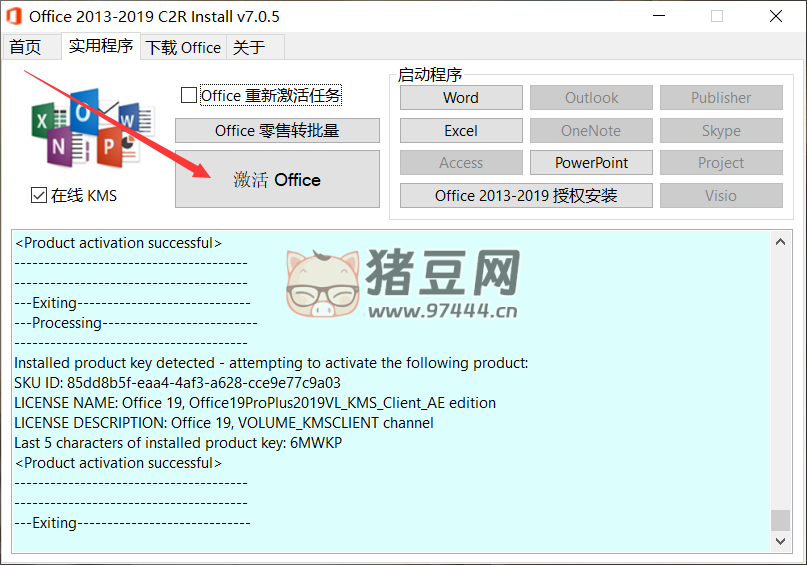Select the 实用程序 tab

pyautogui.click(x=101, y=46)
